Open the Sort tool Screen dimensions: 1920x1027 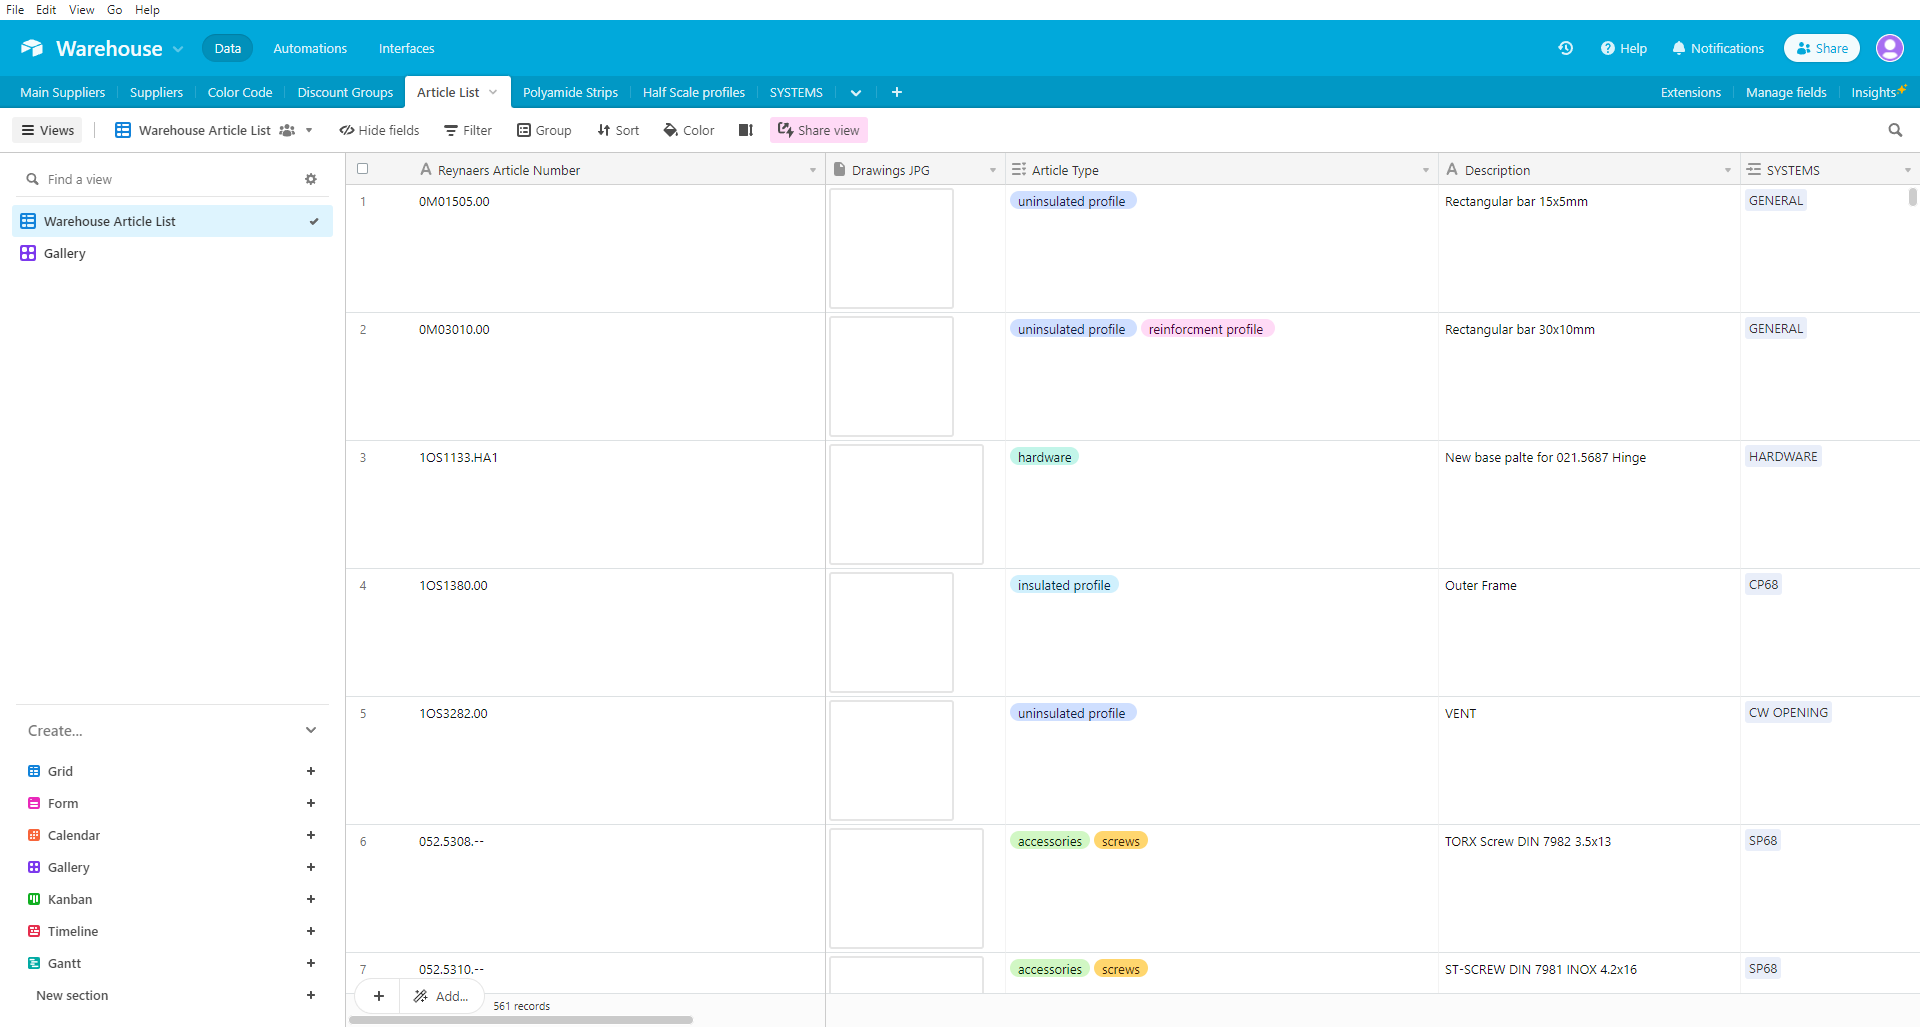(x=618, y=130)
